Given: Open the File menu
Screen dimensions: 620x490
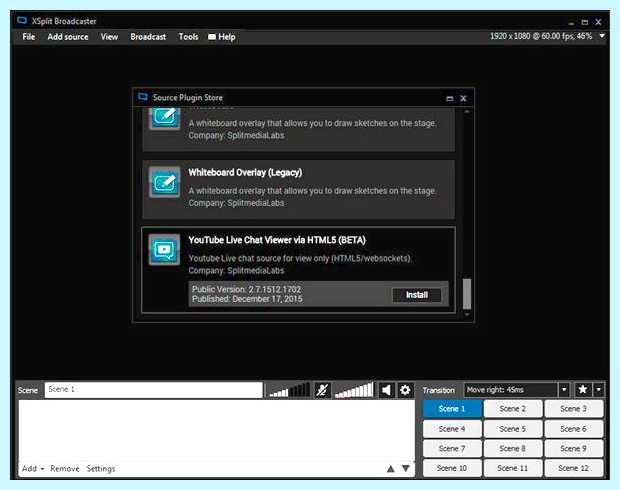Looking at the screenshot, I should tap(28, 37).
